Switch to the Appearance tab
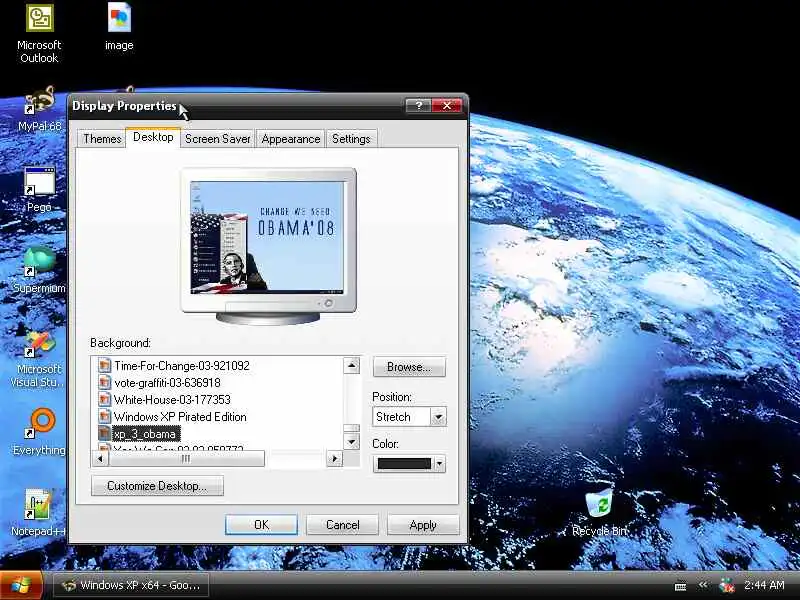800x600 pixels. tap(290, 139)
